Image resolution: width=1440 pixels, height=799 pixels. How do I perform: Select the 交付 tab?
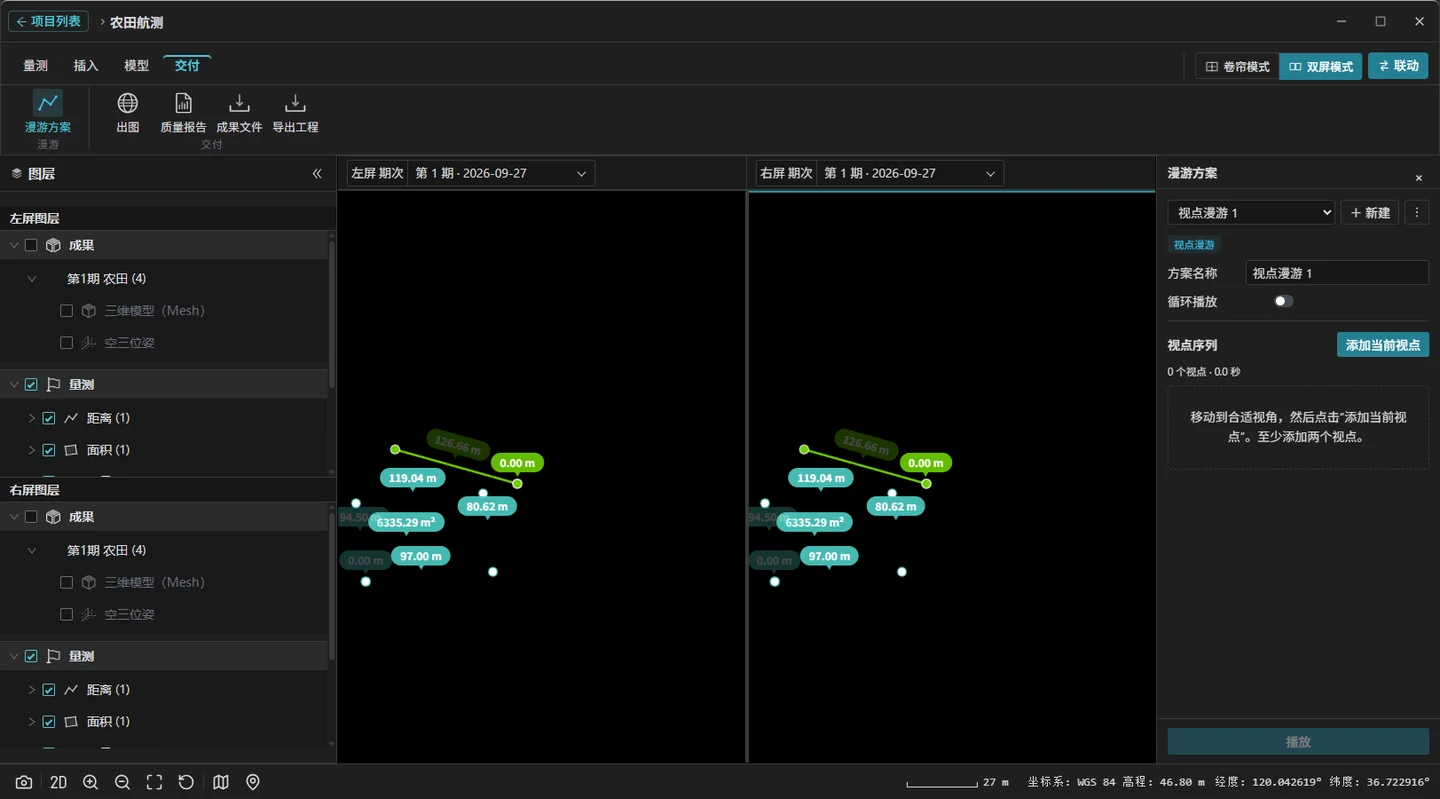coord(187,66)
